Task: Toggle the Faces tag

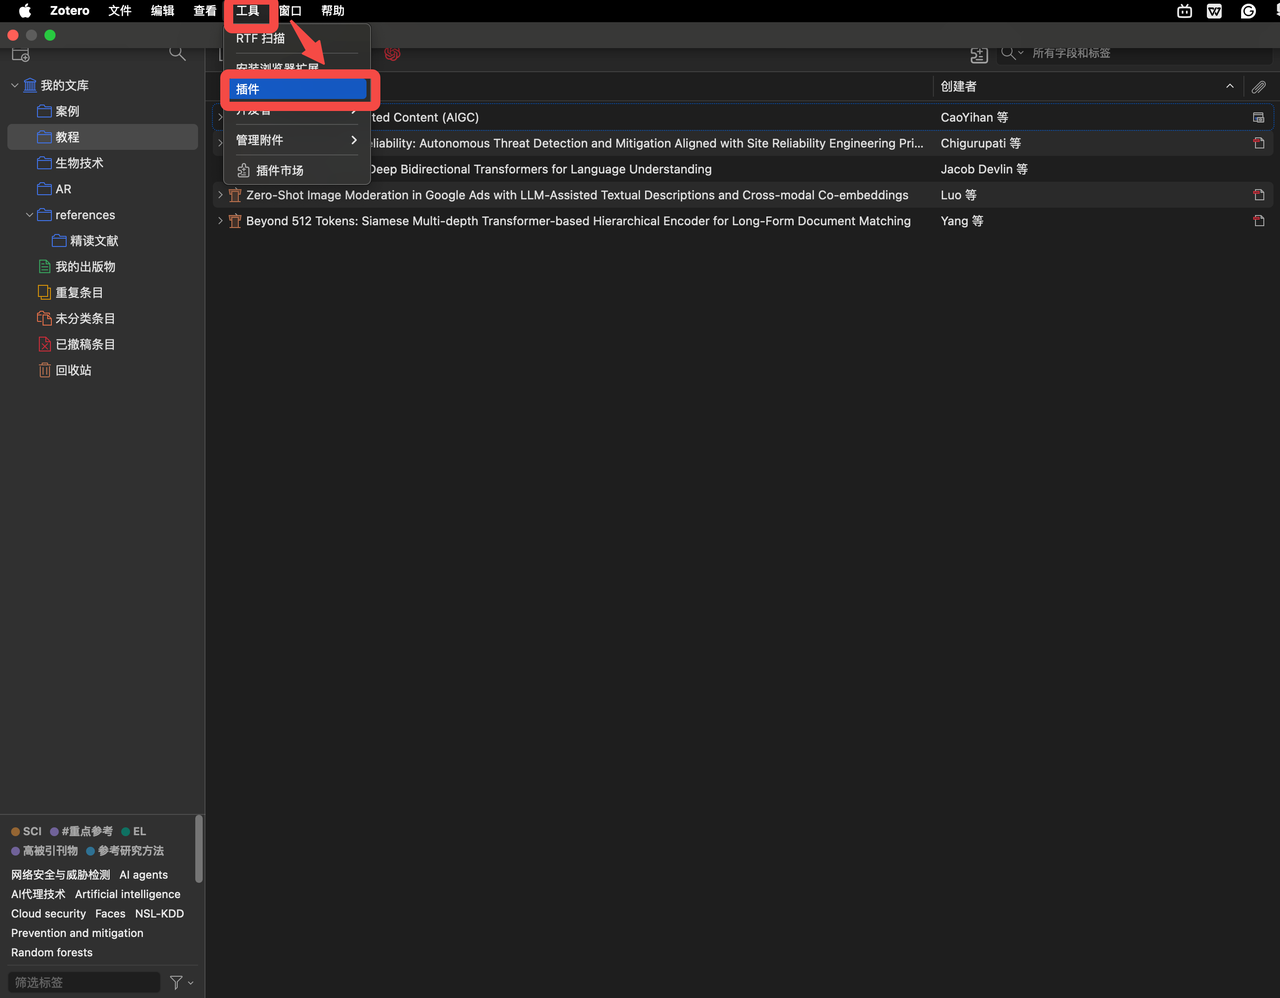Action: click(x=110, y=914)
